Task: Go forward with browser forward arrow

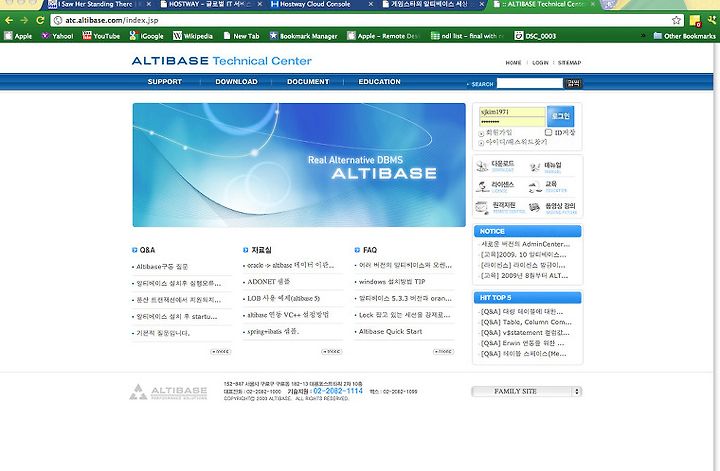Action: (x=24, y=20)
